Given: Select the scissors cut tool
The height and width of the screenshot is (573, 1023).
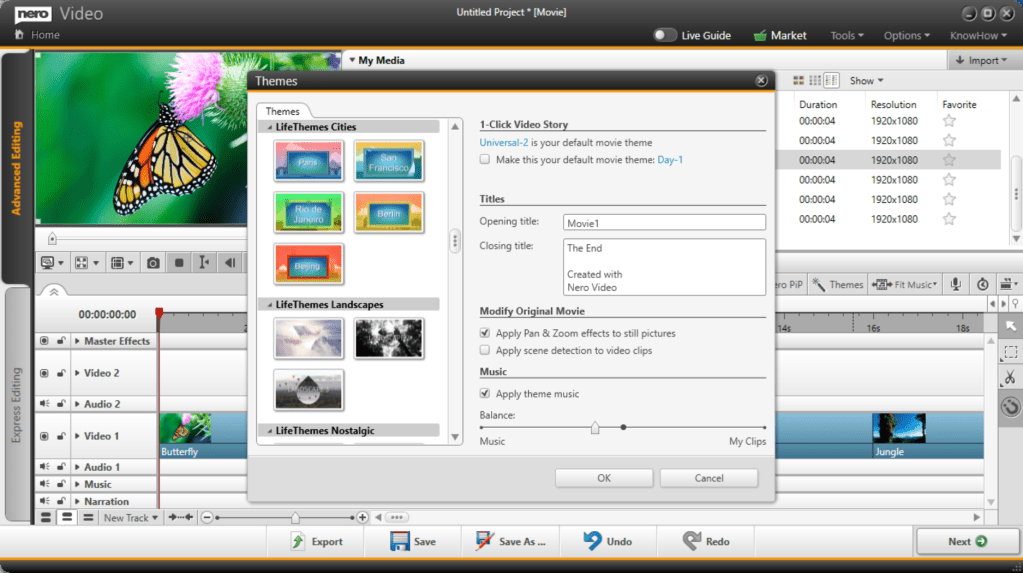Looking at the screenshot, I should click(x=1010, y=378).
